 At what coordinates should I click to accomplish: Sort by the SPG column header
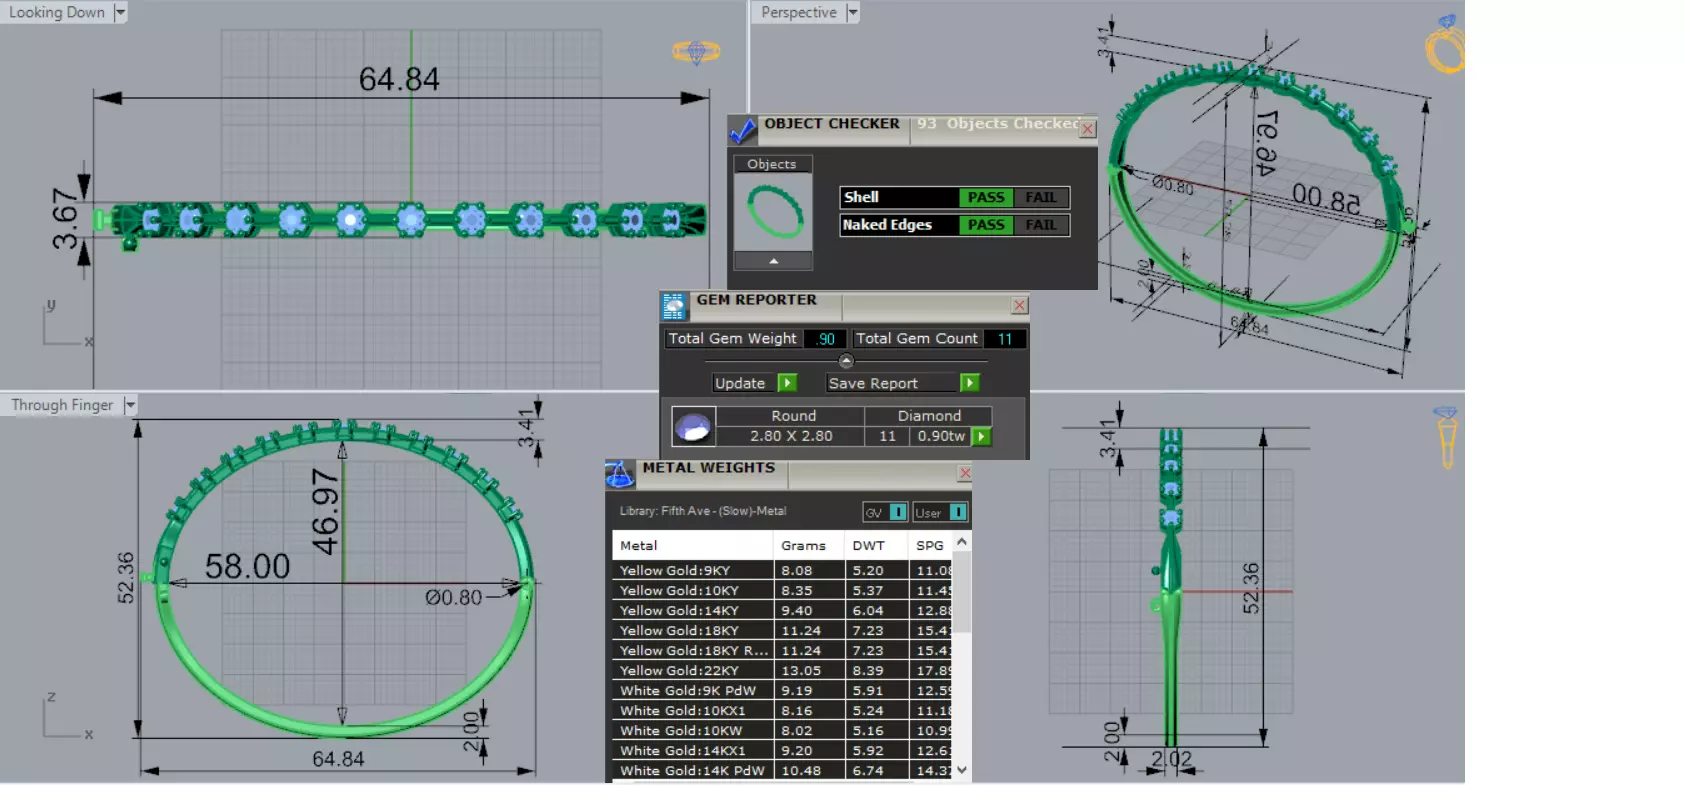931,545
